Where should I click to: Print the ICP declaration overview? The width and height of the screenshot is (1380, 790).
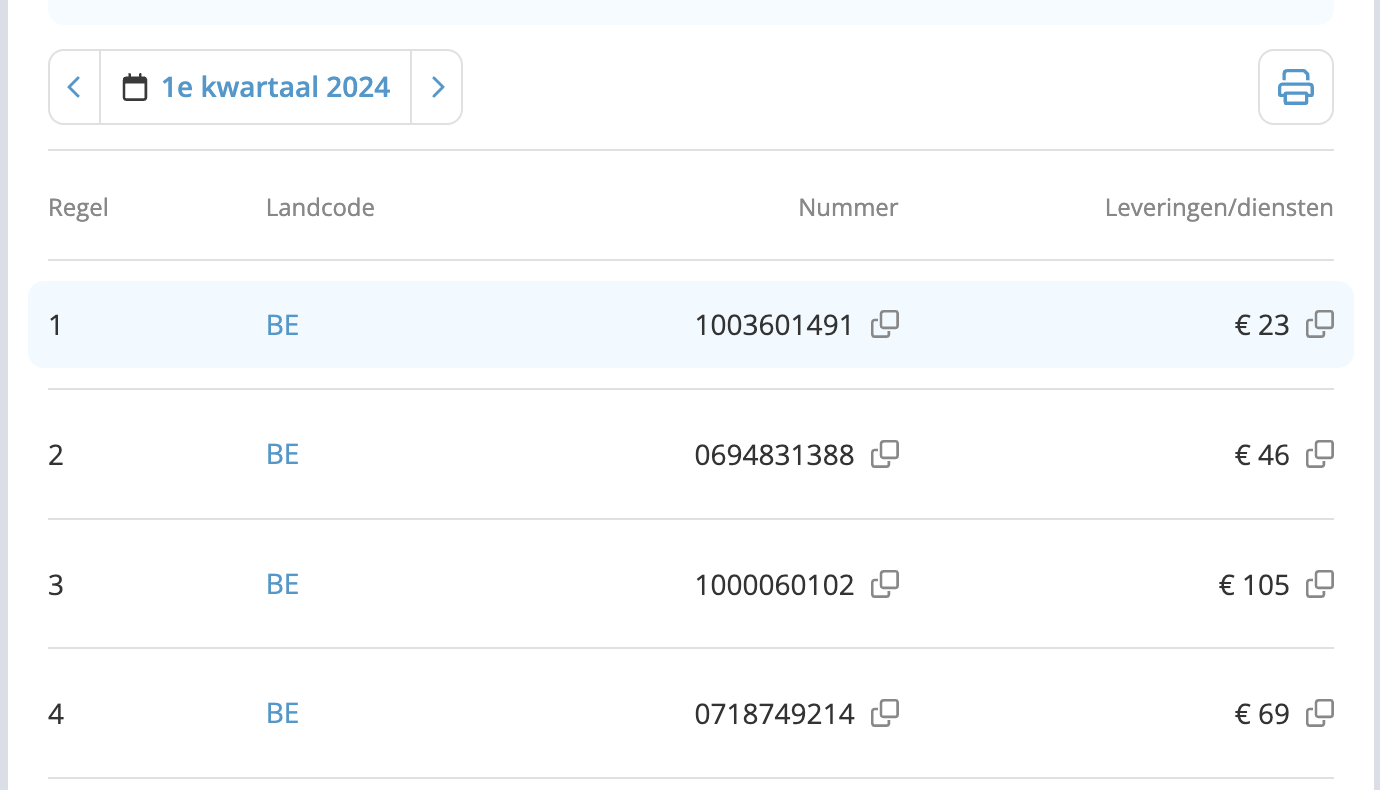(x=1295, y=87)
